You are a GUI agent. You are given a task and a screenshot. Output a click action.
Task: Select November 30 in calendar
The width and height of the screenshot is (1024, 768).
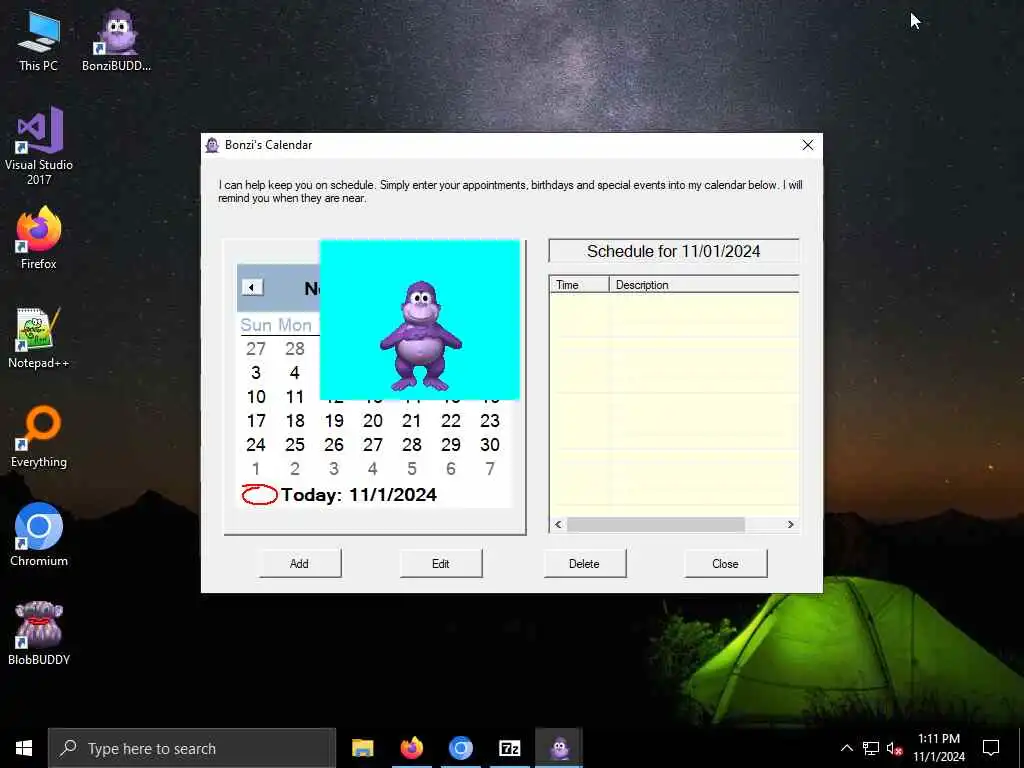tap(490, 445)
